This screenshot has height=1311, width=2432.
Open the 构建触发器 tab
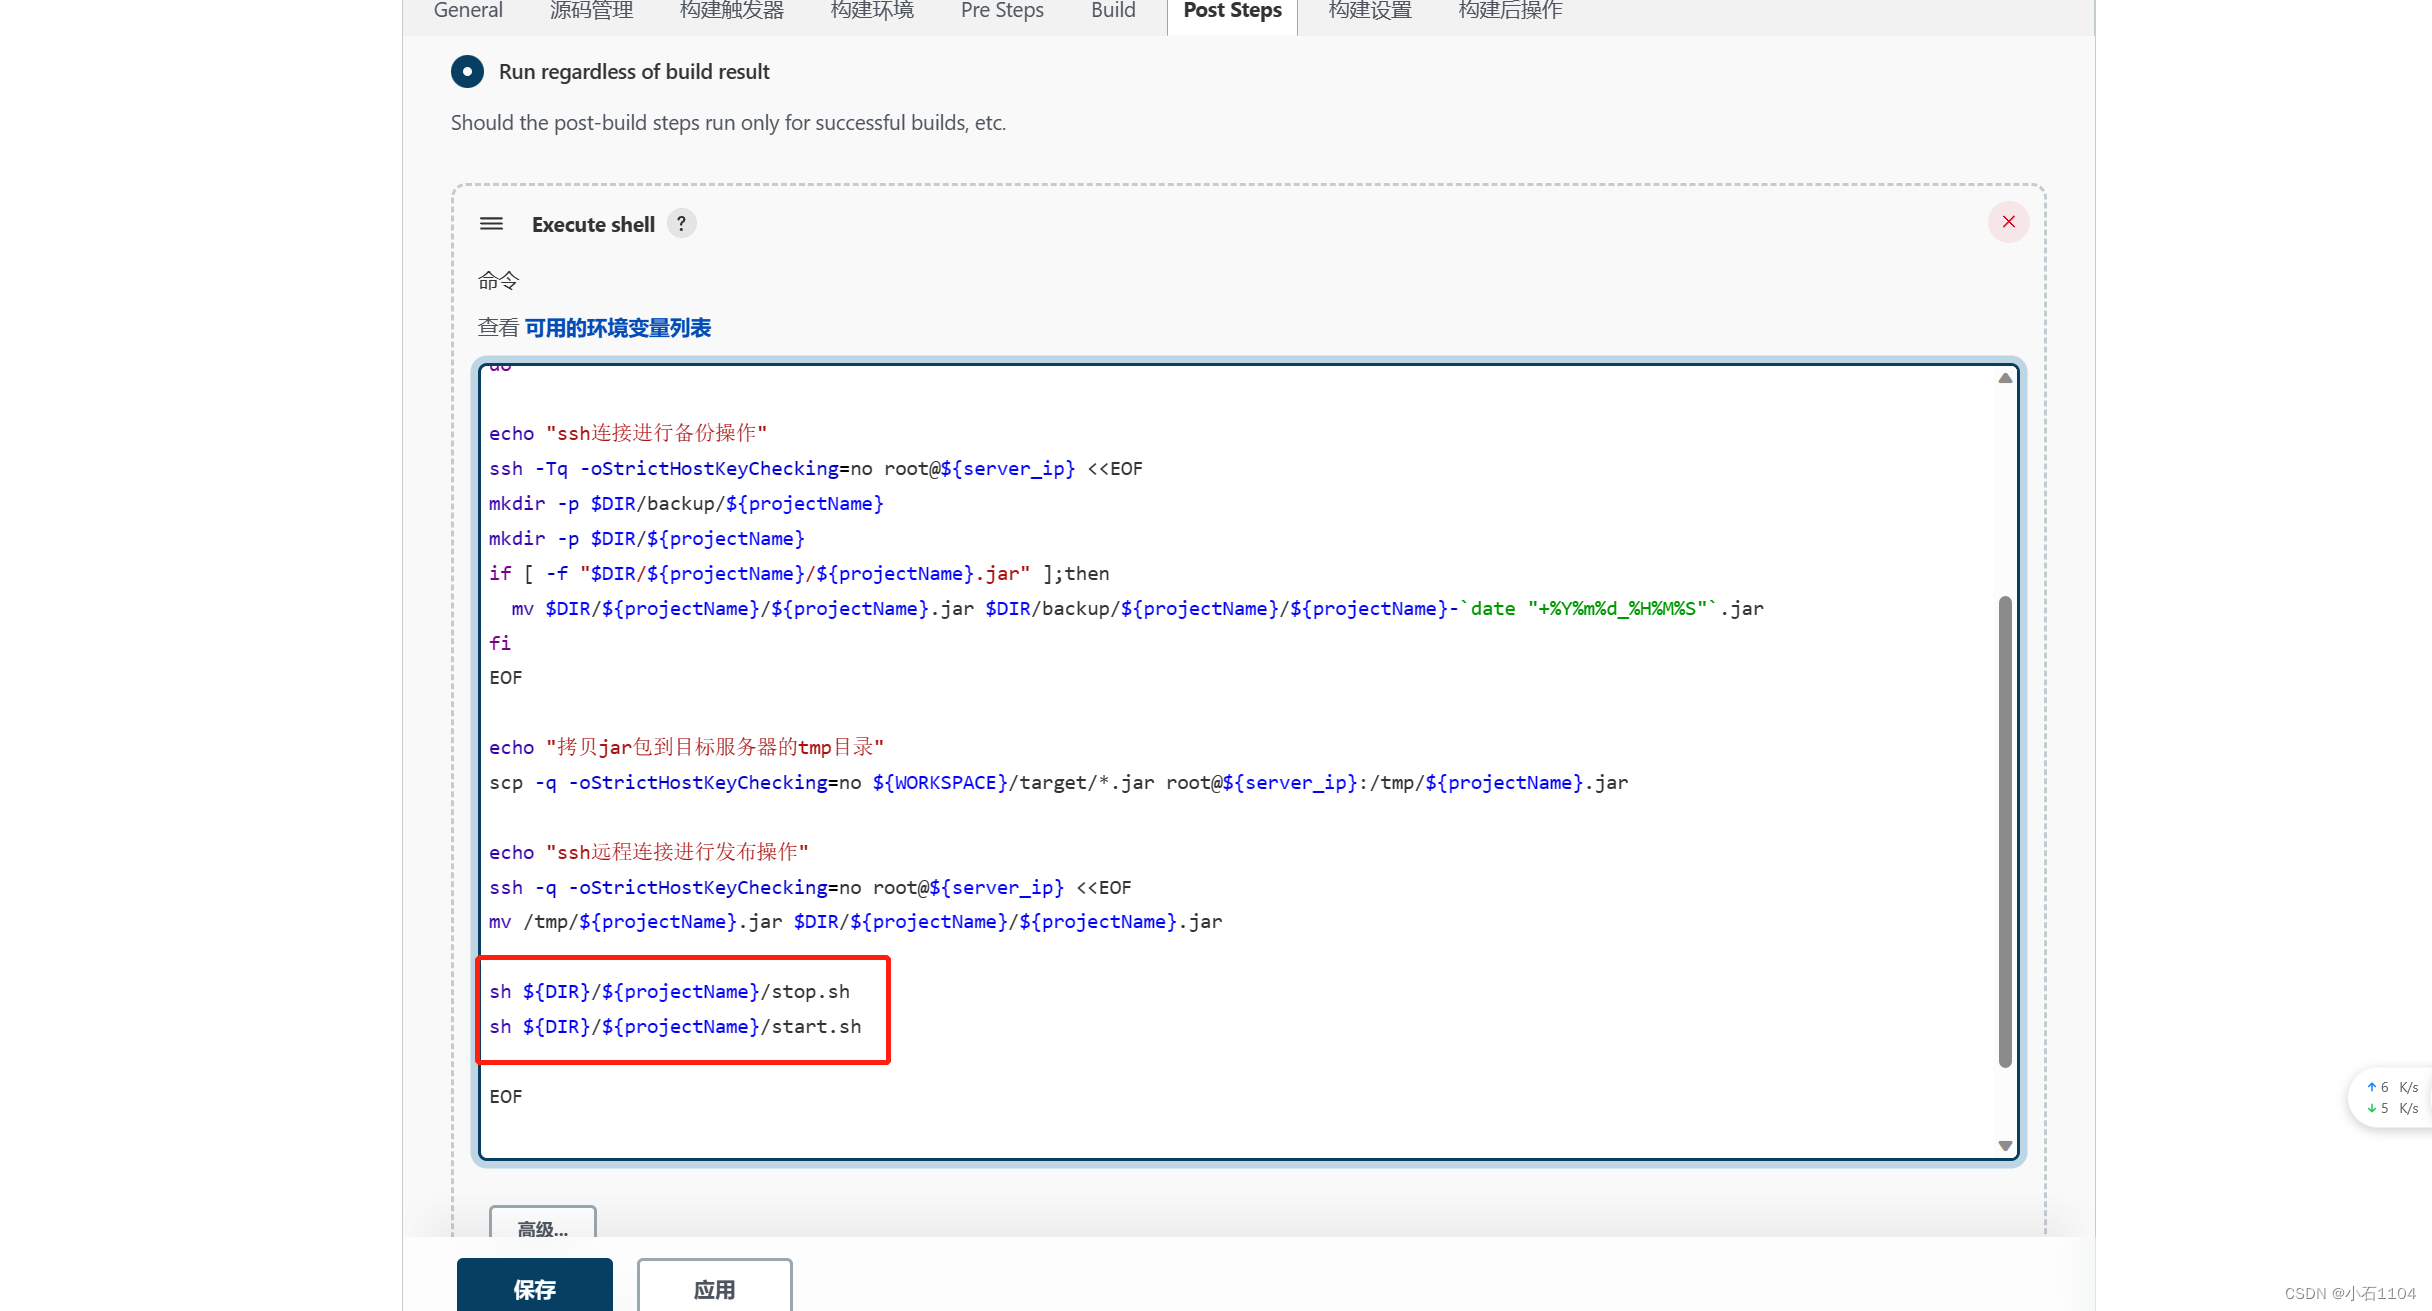[731, 11]
